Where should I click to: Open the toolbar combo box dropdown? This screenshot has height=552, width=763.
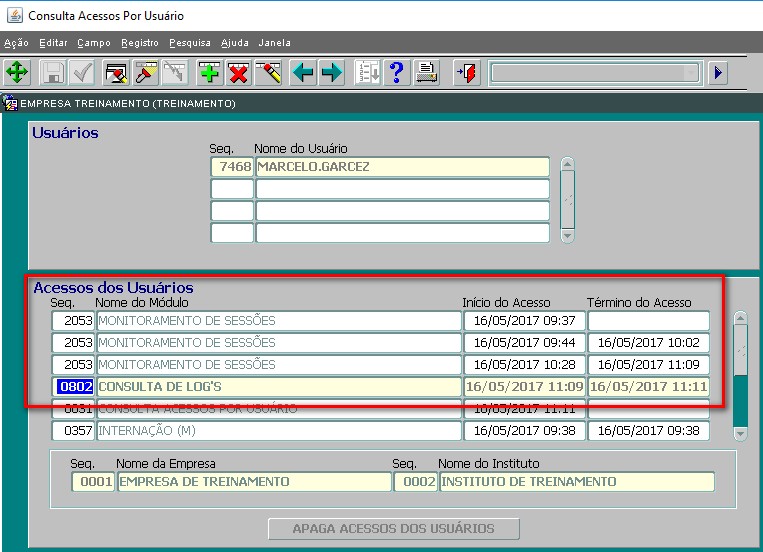pos(691,73)
